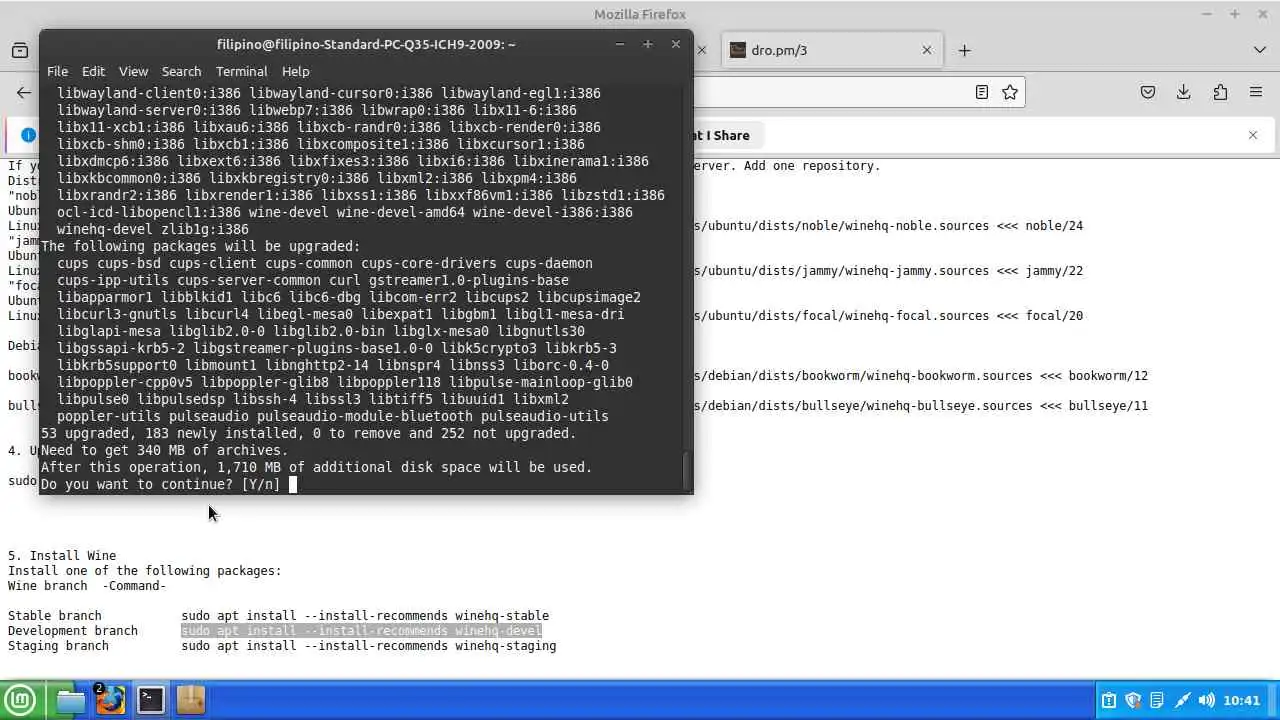Bookmark this page with the star
The height and width of the screenshot is (720, 1280).
click(1010, 92)
